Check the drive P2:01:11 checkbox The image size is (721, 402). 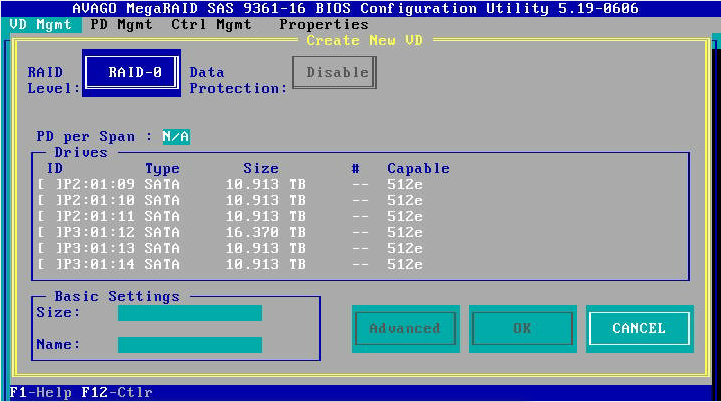[x=48, y=216]
